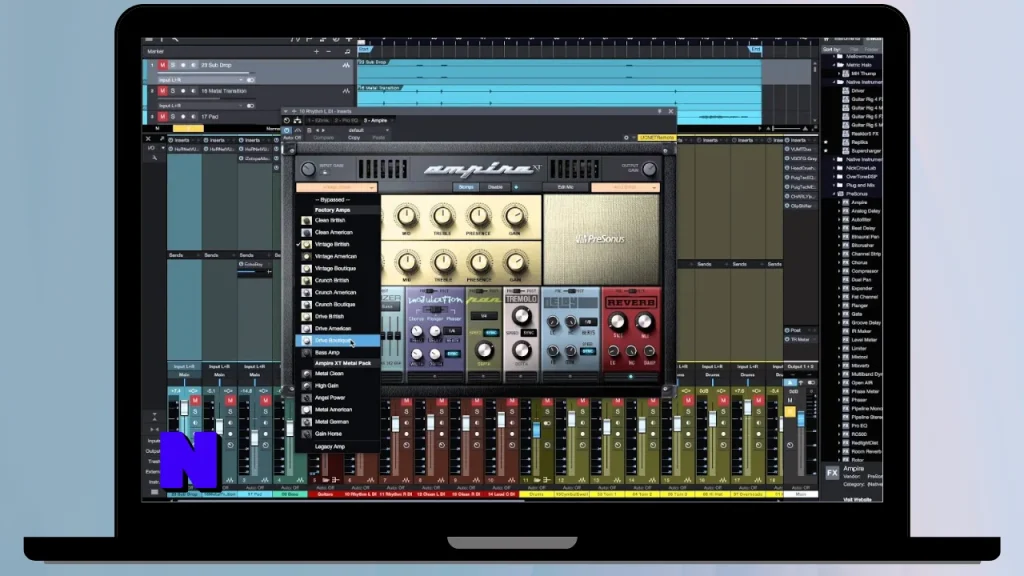
Task: Select Drive Boutique from the amp list
Action: pyautogui.click(x=338, y=341)
